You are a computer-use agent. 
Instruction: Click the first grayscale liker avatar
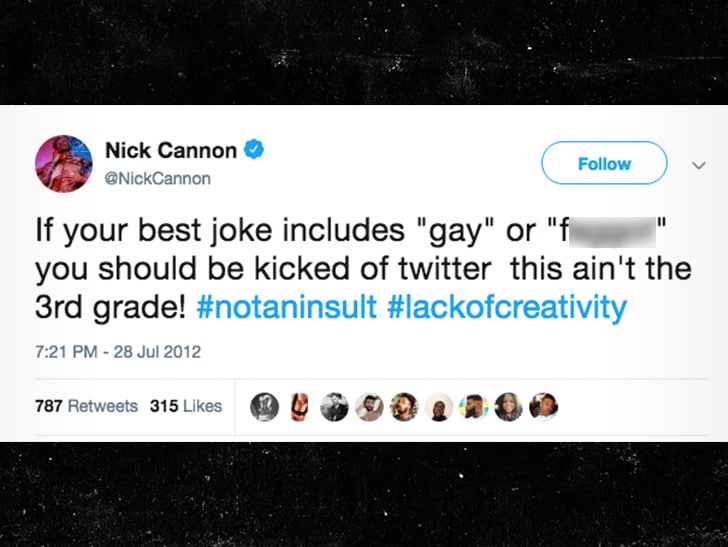click(266, 406)
